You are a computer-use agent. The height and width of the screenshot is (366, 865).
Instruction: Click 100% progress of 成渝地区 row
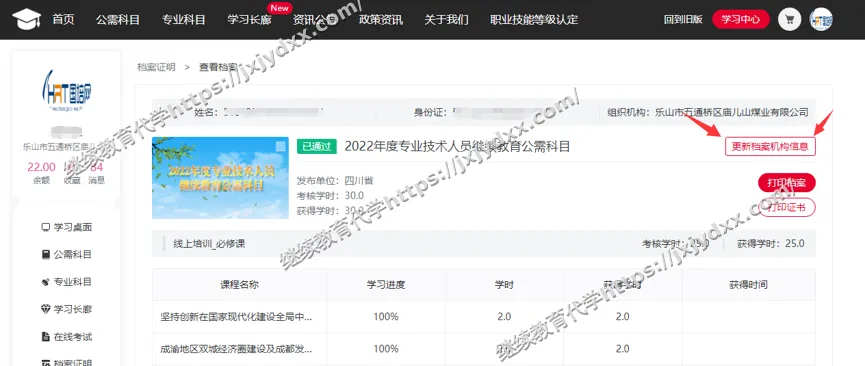pyautogui.click(x=386, y=349)
